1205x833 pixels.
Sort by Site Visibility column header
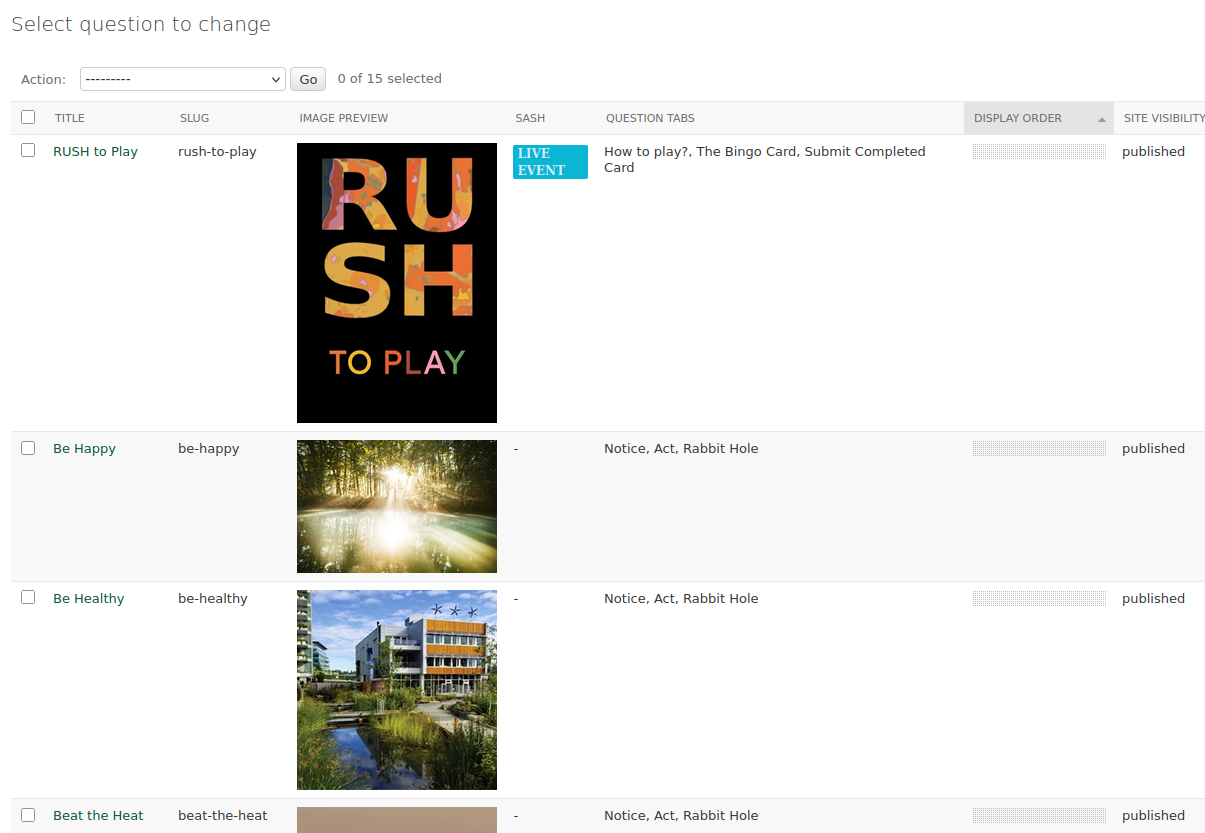point(1163,118)
